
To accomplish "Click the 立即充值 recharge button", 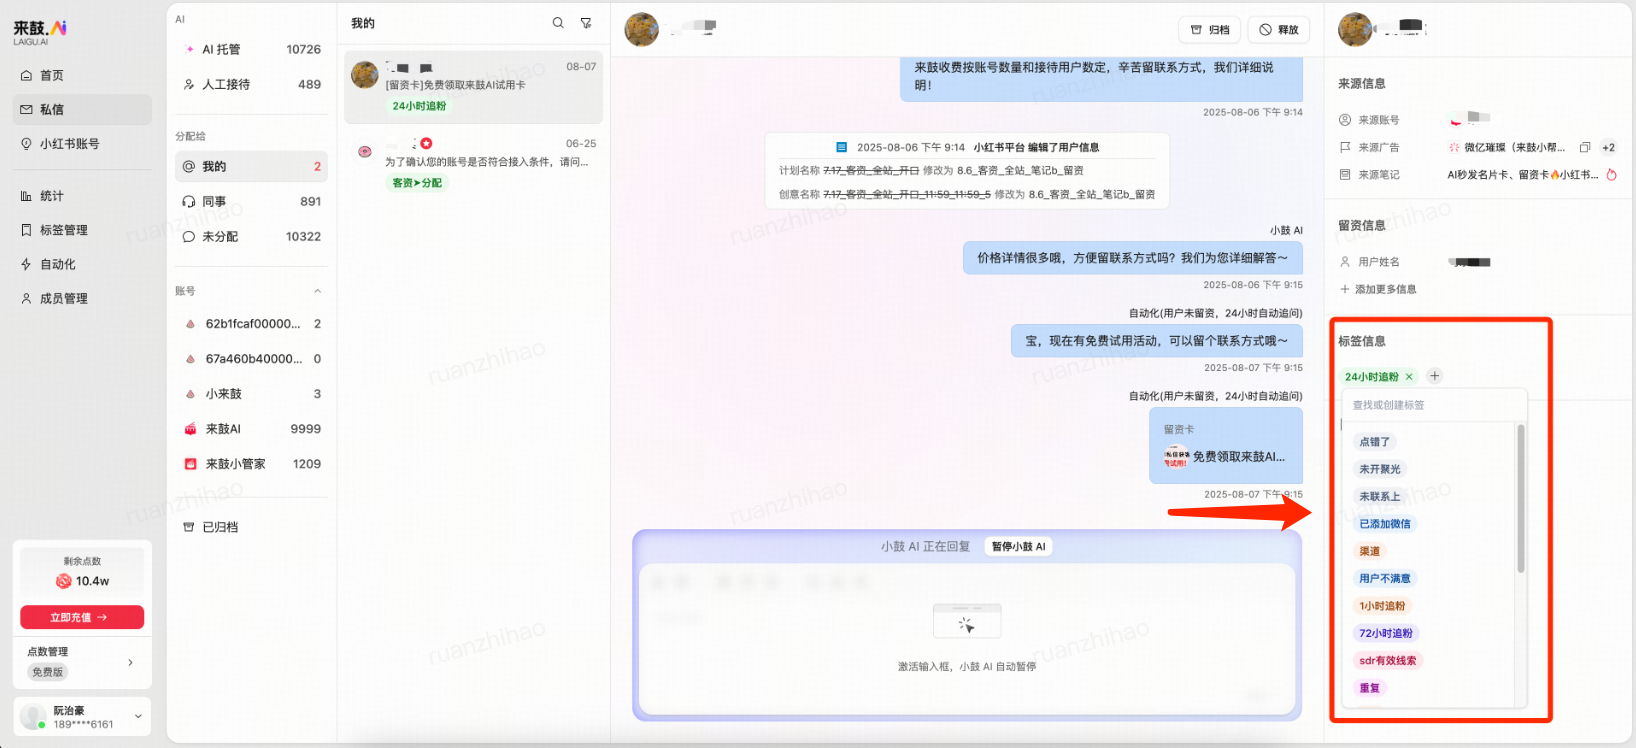I will [x=82, y=617].
